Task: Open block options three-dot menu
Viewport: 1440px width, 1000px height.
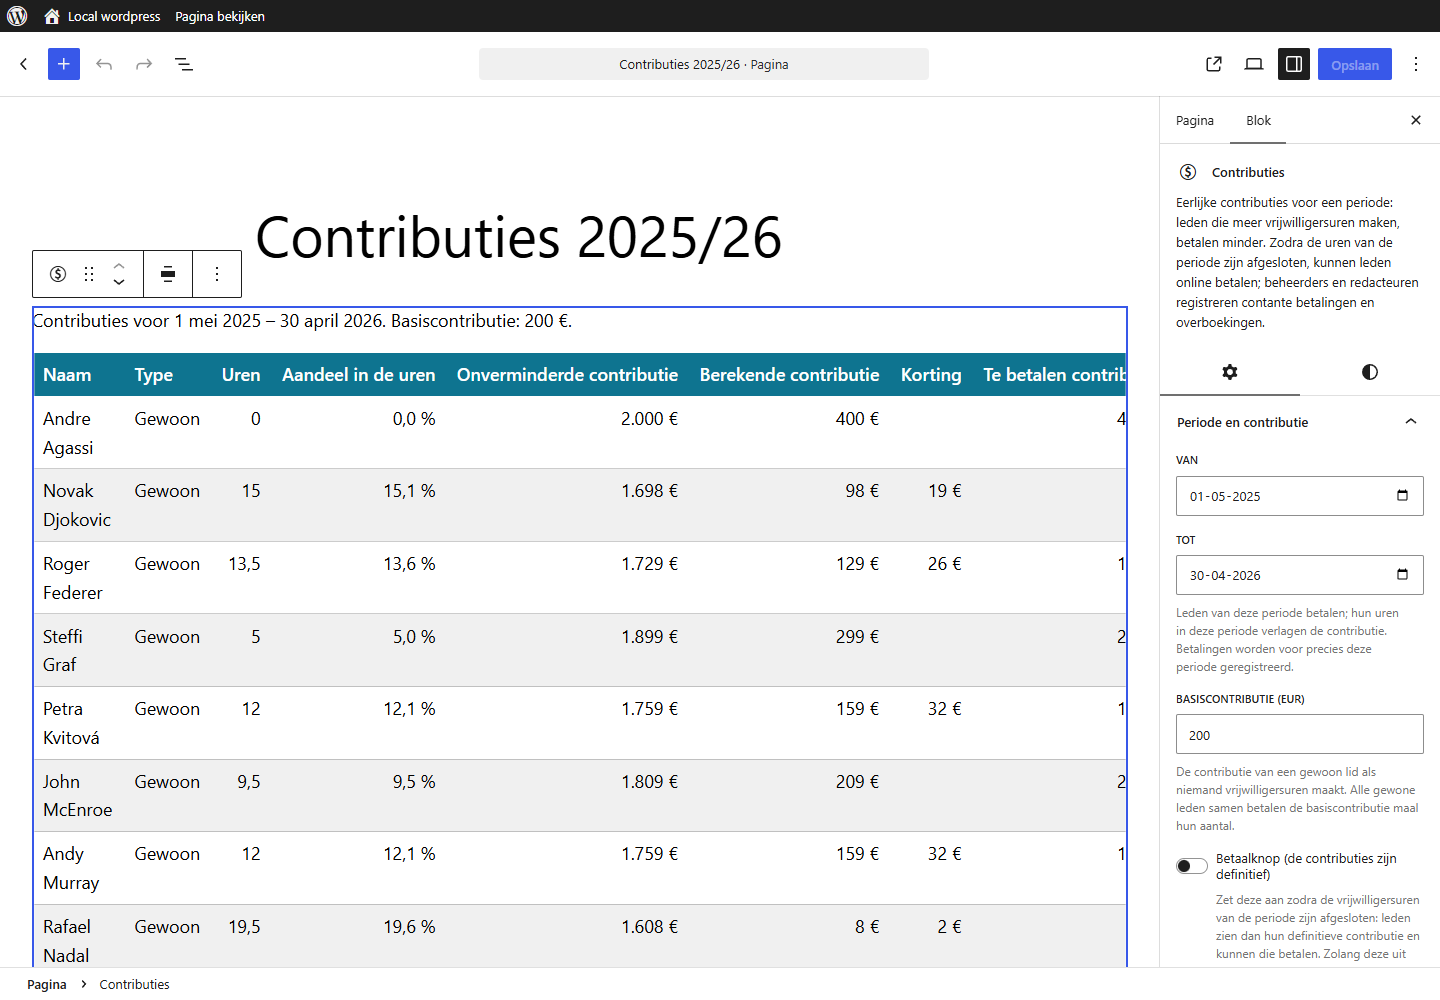Action: pyautogui.click(x=217, y=274)
